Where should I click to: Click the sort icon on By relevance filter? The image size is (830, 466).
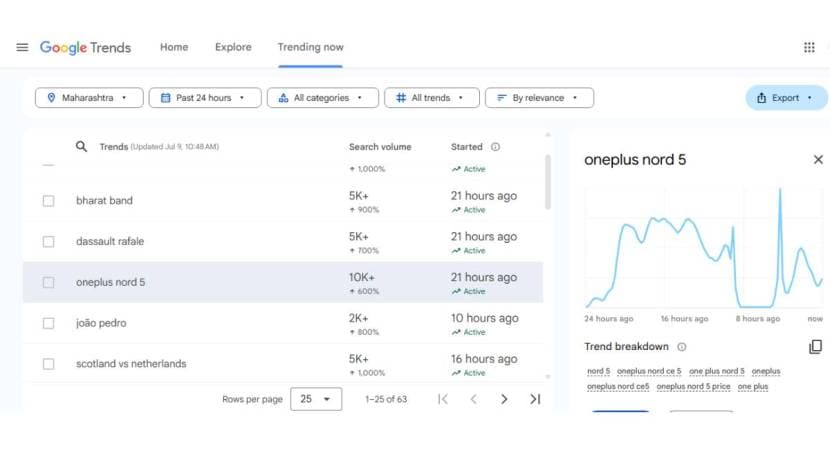click(x=502, y=98)
